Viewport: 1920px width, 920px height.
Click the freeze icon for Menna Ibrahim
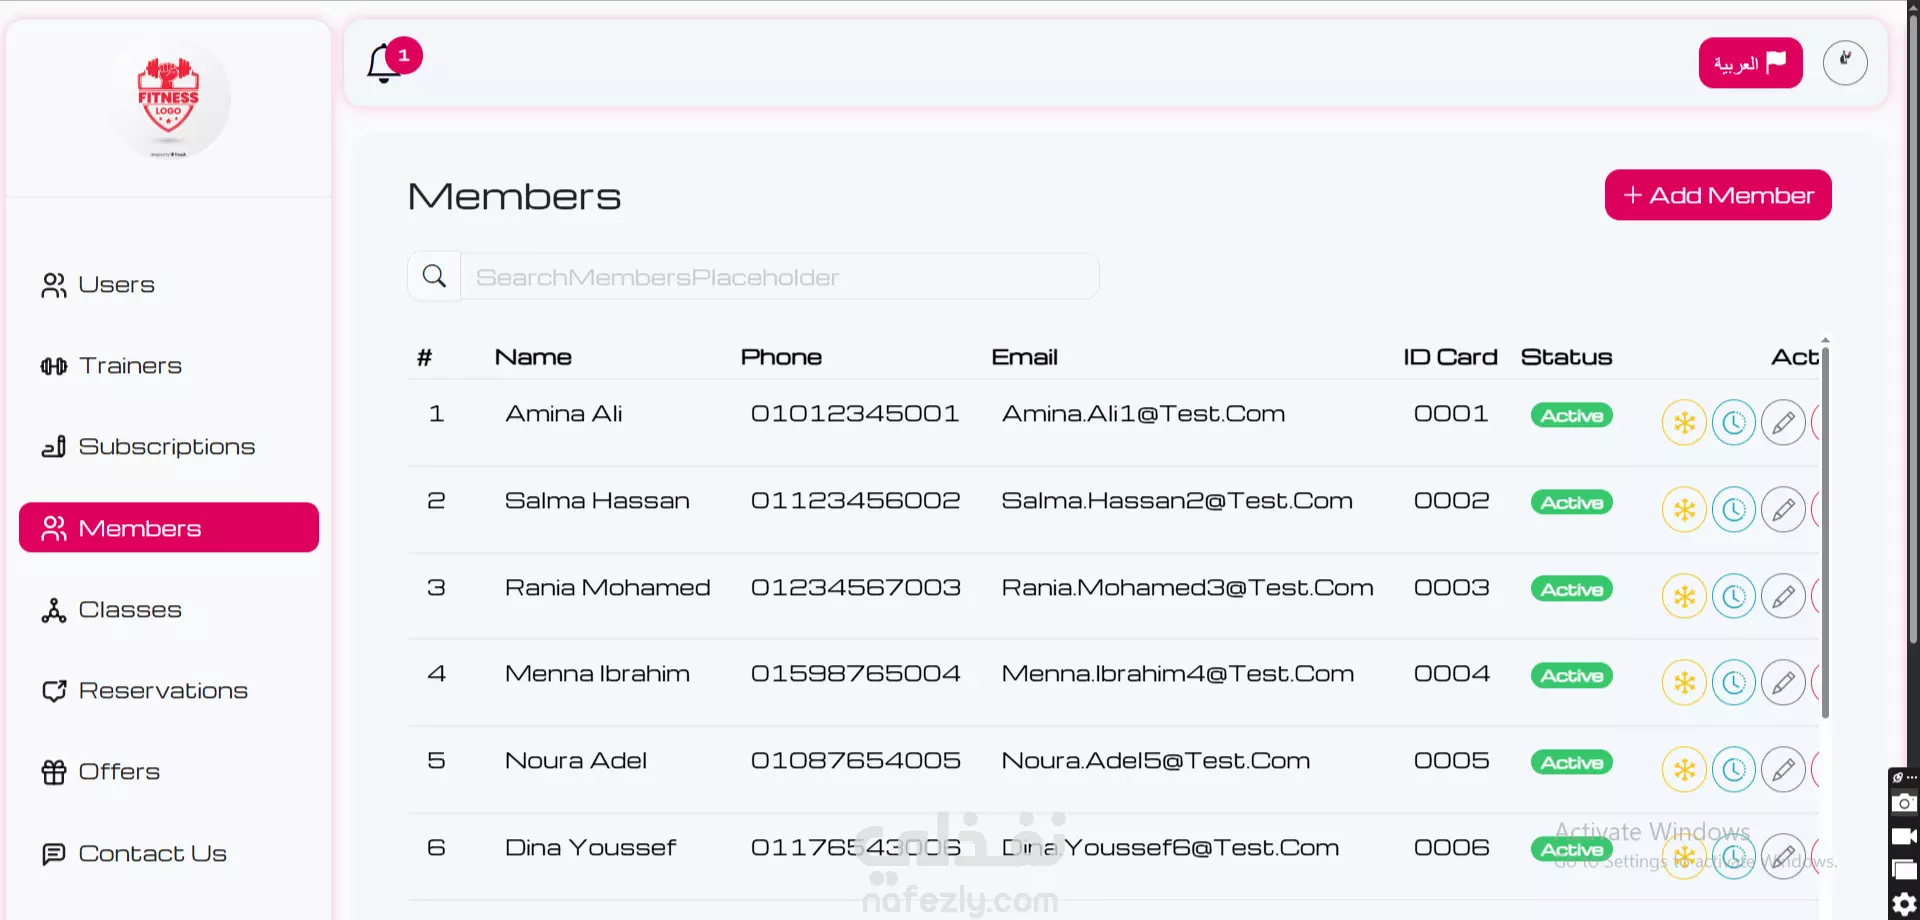click(x=1684, y=683)
